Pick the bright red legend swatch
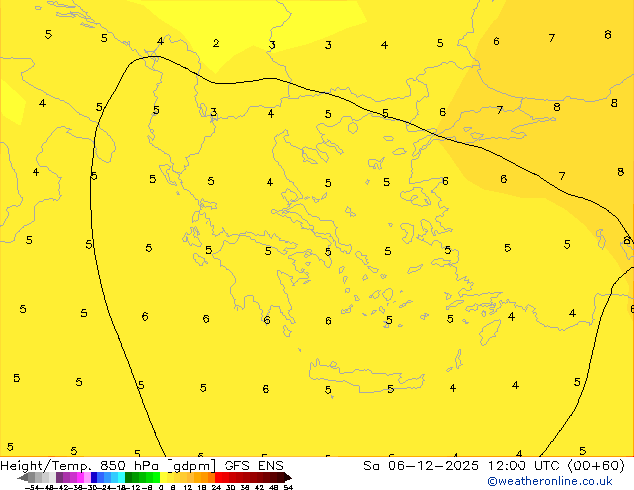The height and width of the screenshot is (490, 634). [218, 477]
